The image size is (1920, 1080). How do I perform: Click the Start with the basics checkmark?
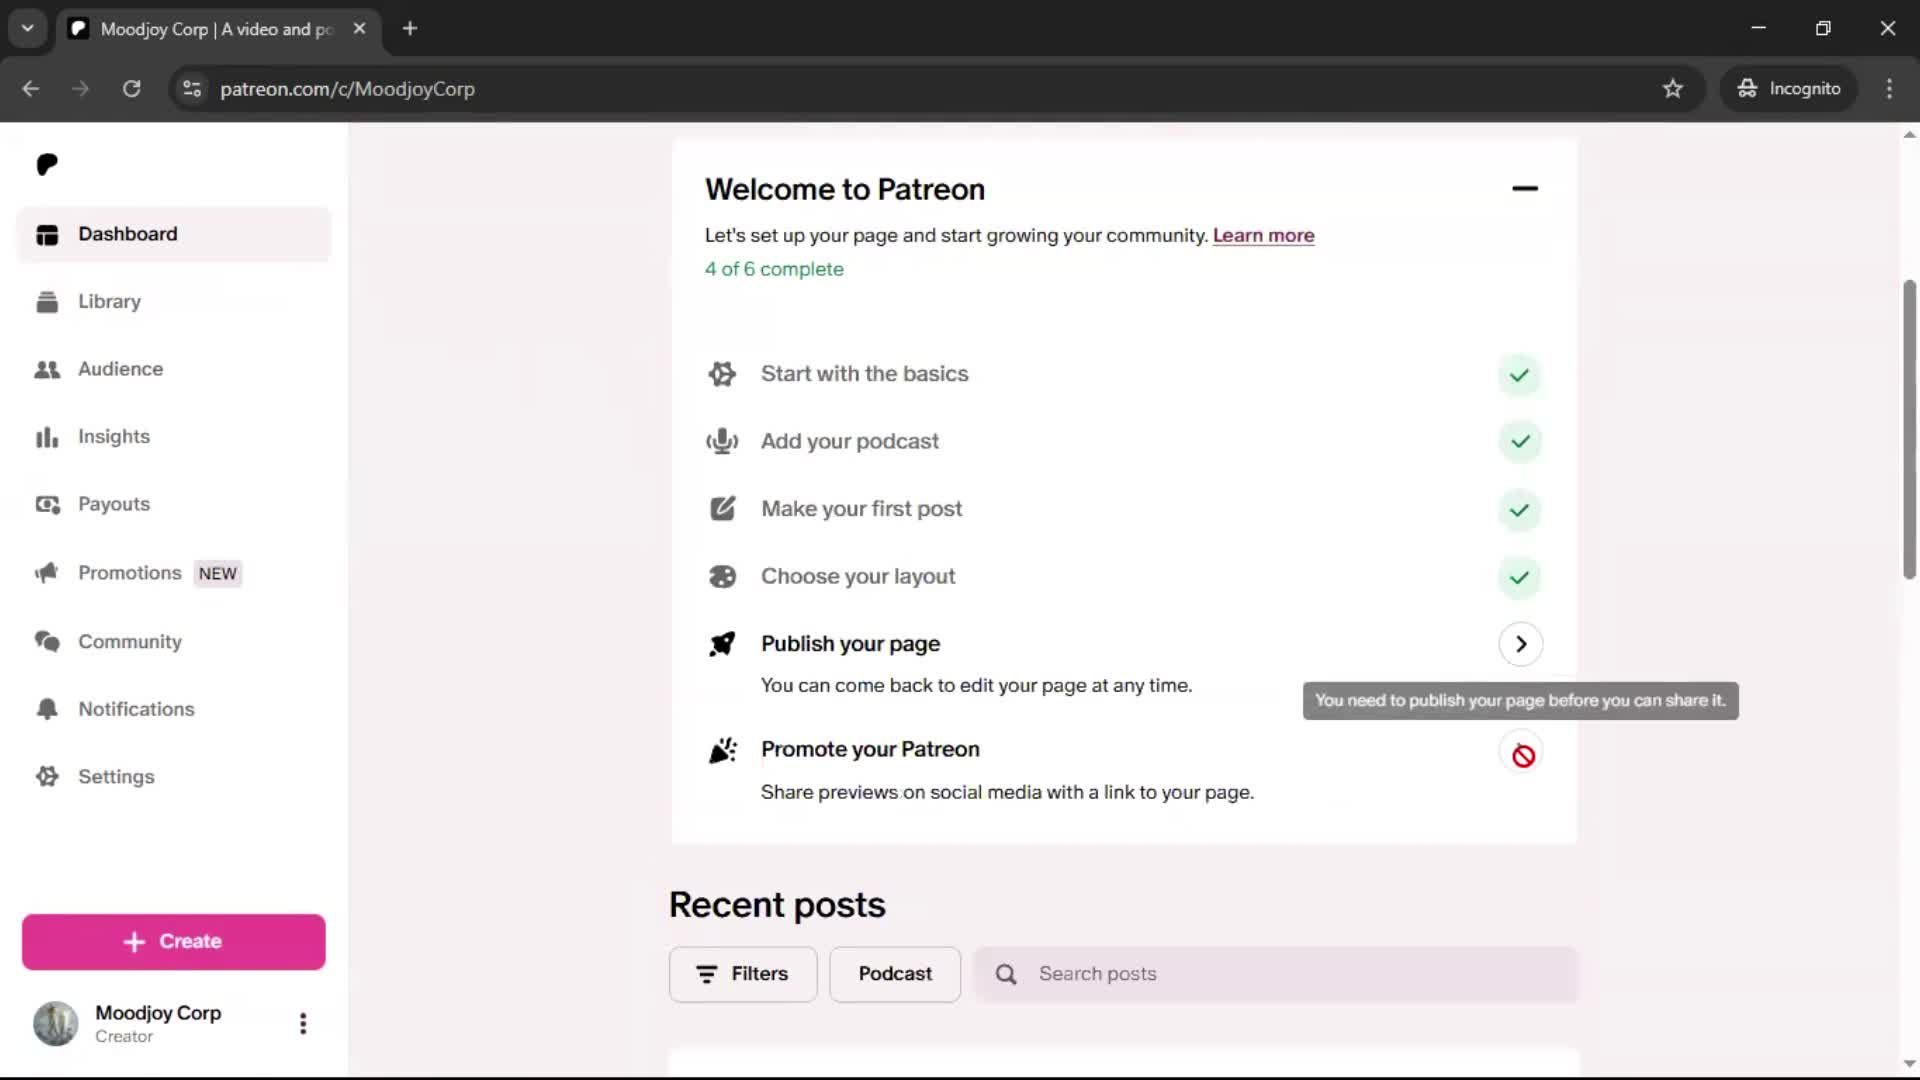point(1519,375)
